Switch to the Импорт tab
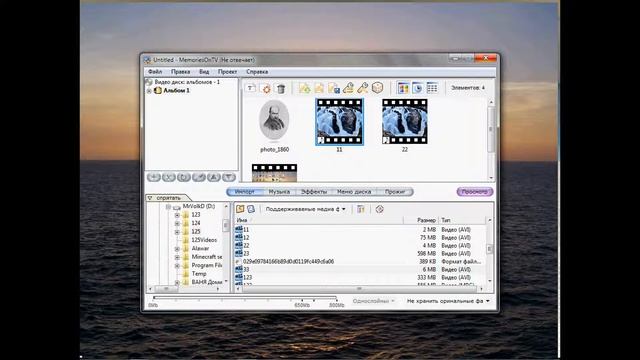640x360 pixels. (x=244, y=191)
